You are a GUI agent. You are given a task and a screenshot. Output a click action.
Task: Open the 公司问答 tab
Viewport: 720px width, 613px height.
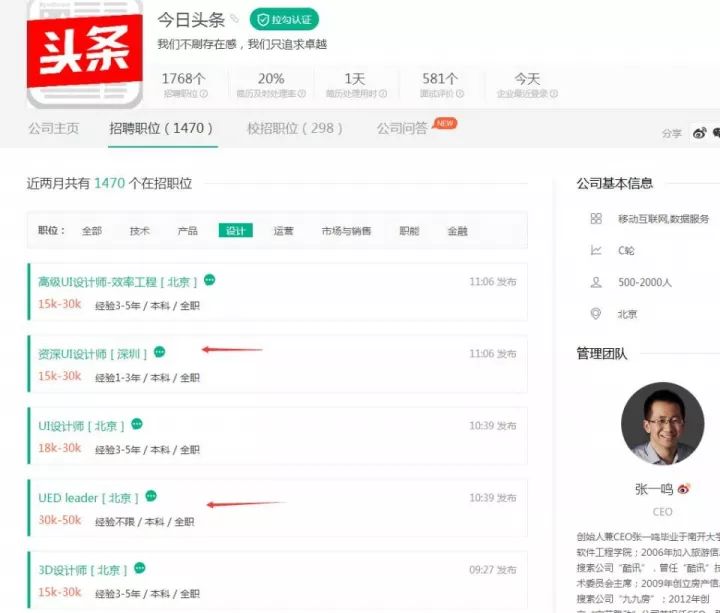(x=402, y=128)
